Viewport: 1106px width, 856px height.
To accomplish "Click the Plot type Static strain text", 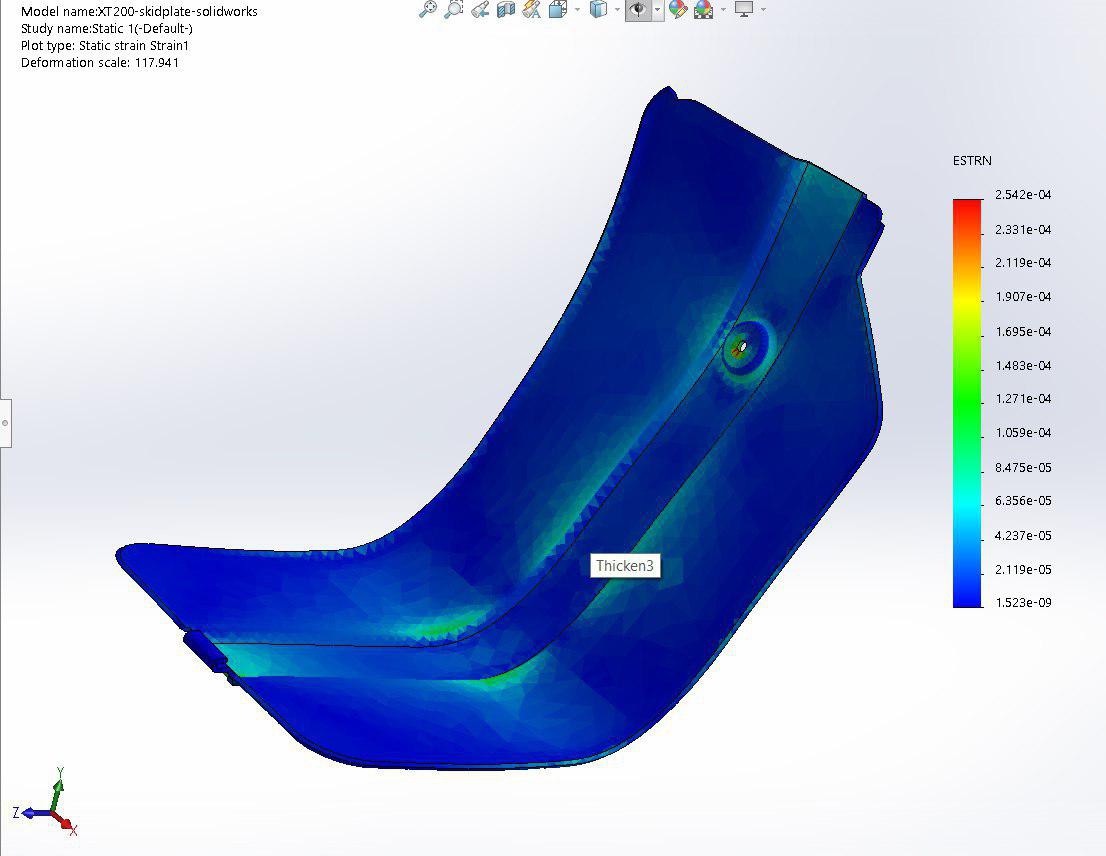I will coord(105,45).
